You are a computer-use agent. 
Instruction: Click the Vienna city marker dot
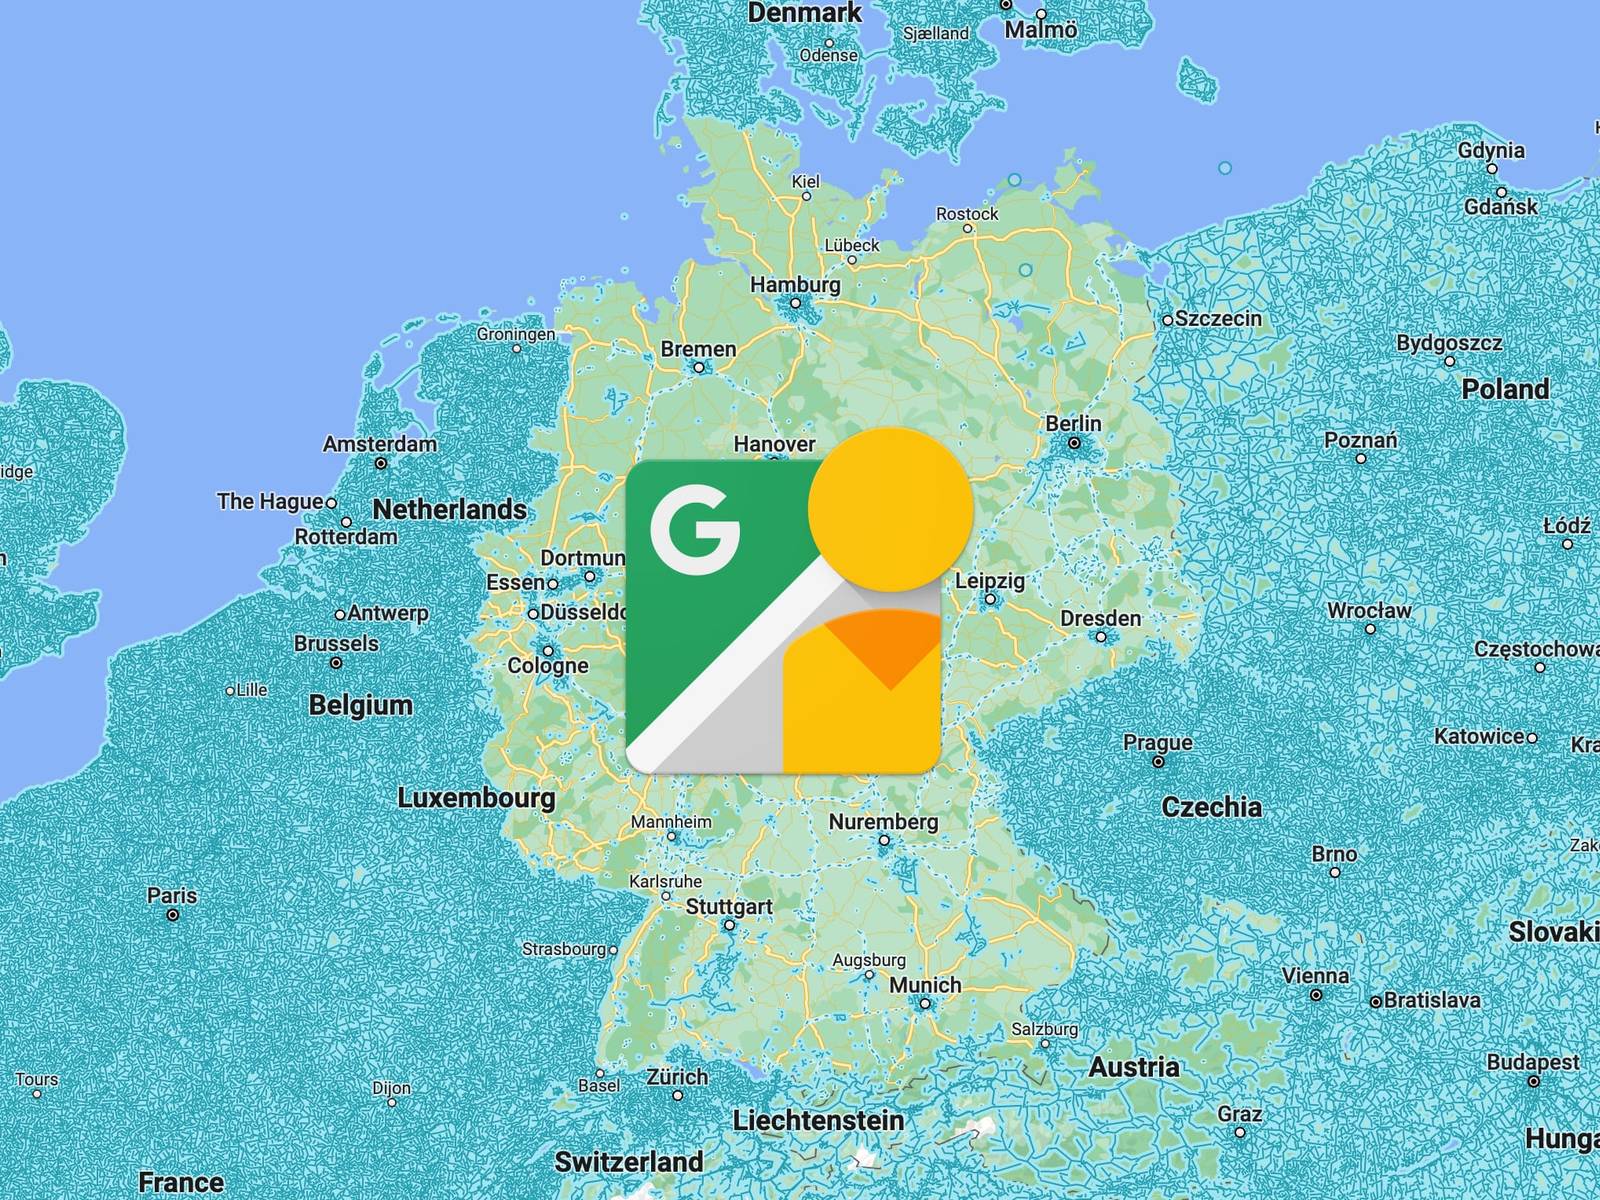(x=1316, y=995)
